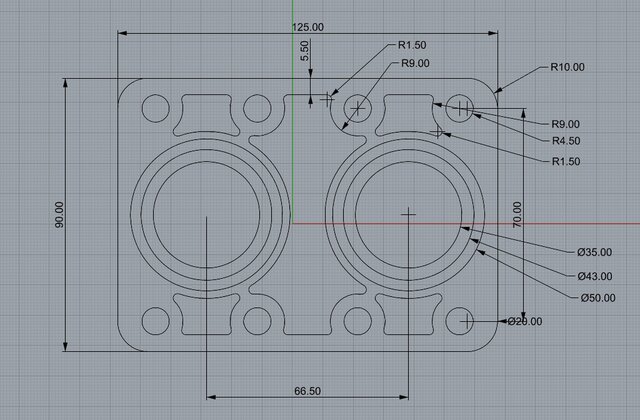The height and width of the screenshot is (420, 640).
Task: Select the top-left small bolt hole circle
Action: coord(155,107)
